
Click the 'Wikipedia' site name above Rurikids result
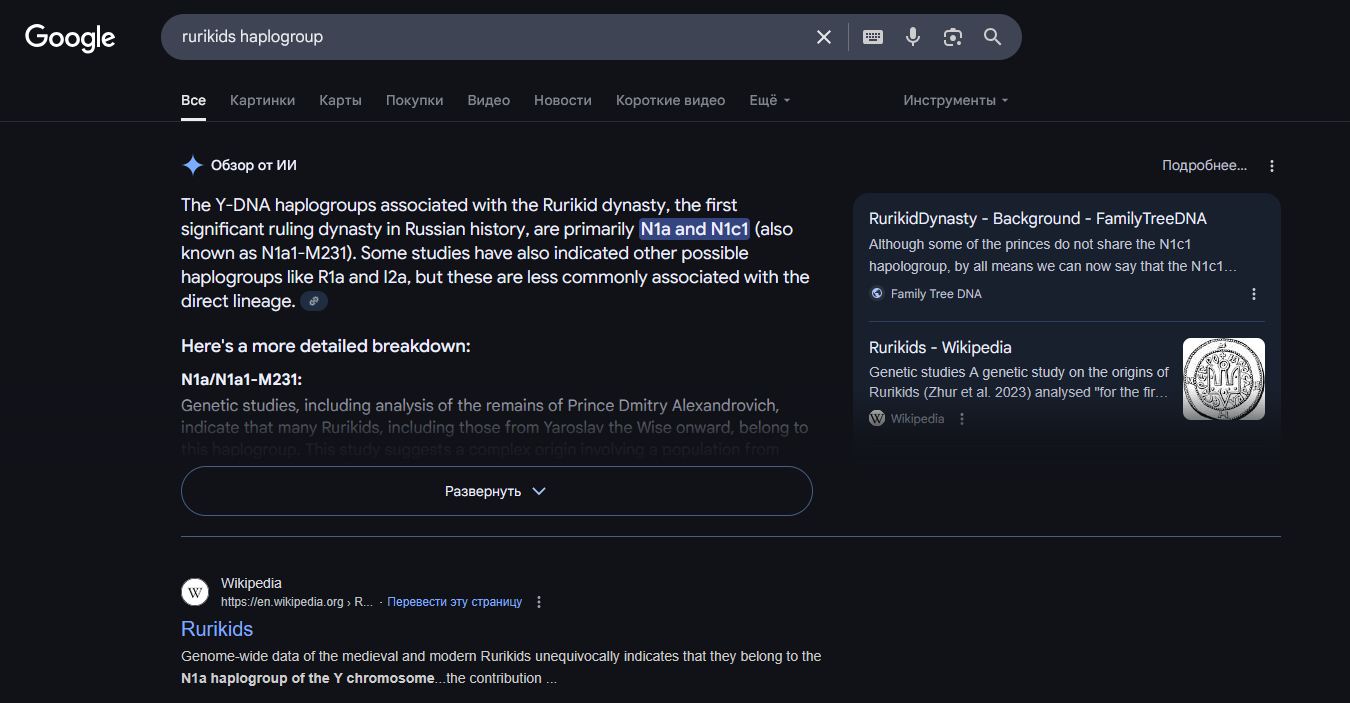tap(251, 583)
